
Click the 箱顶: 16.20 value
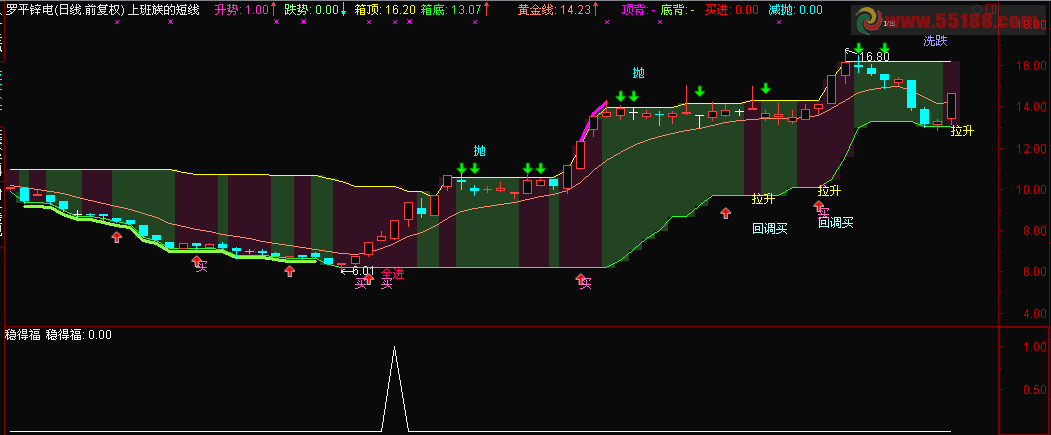point(385,10)
